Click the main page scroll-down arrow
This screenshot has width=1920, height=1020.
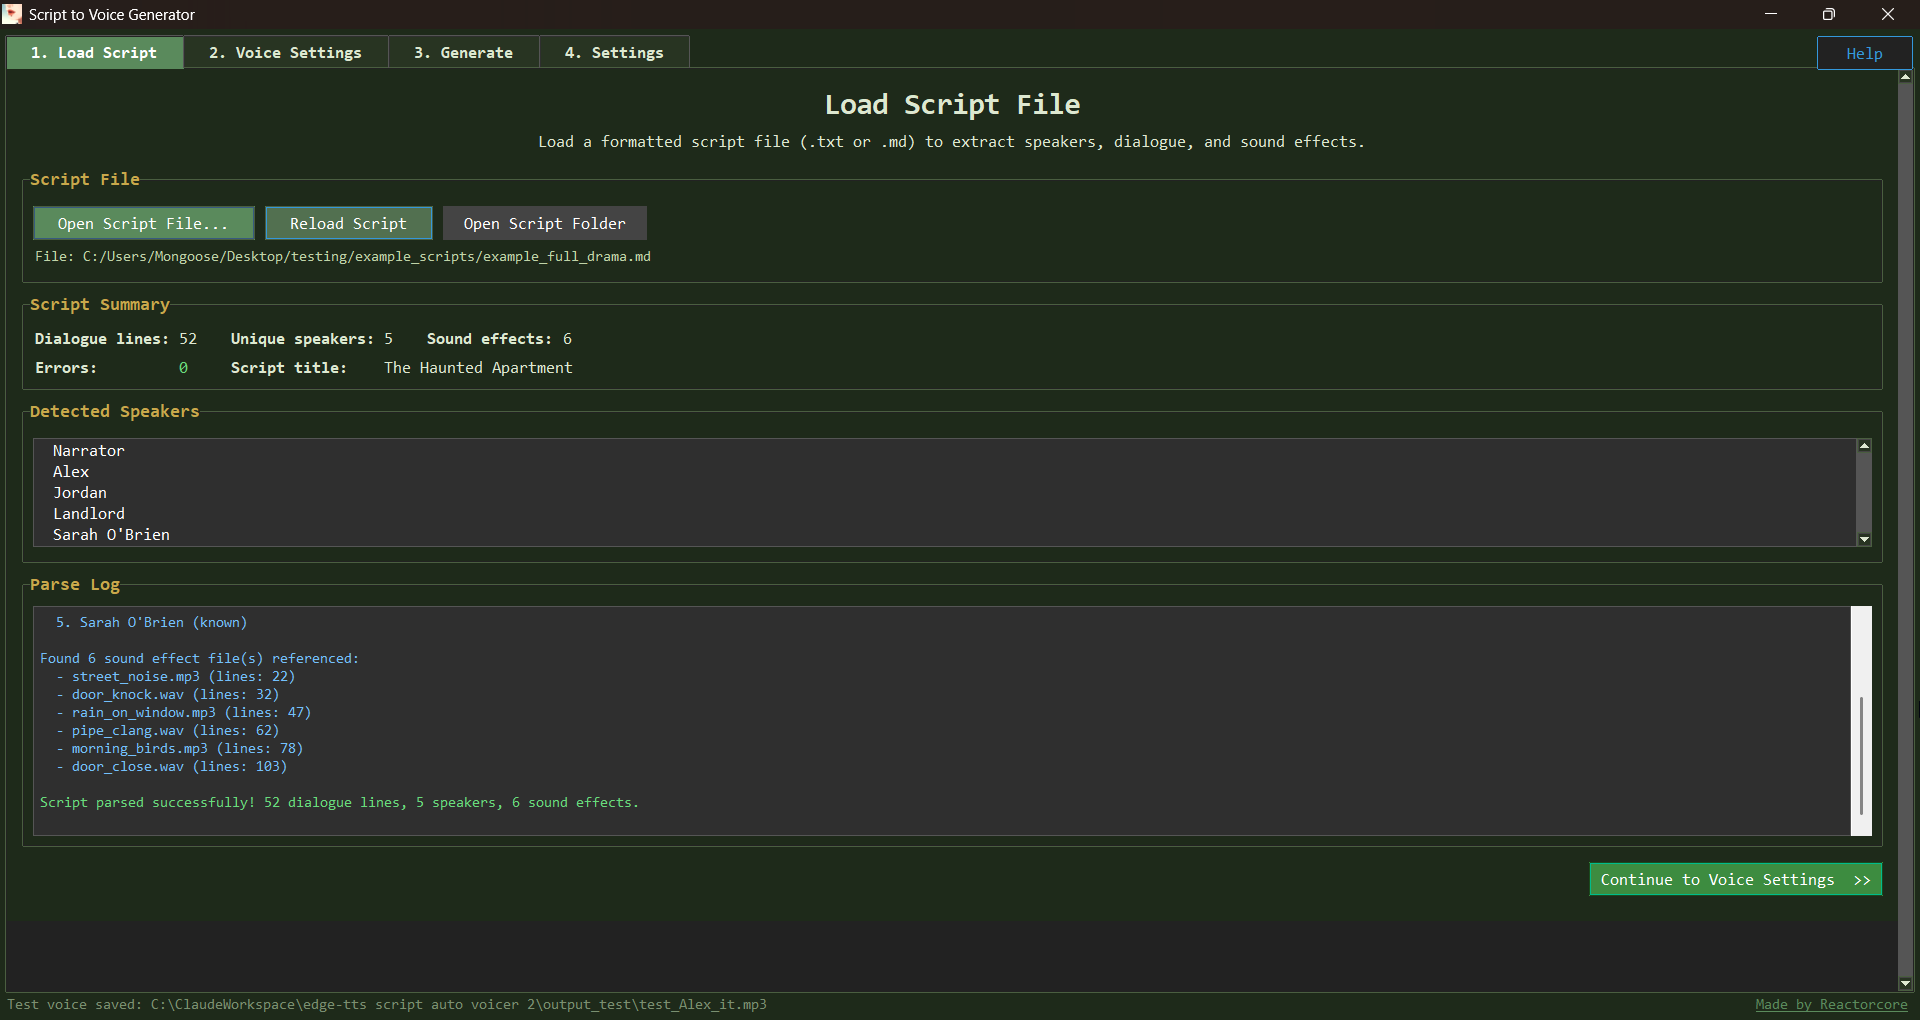click(x=1905, y=983)
